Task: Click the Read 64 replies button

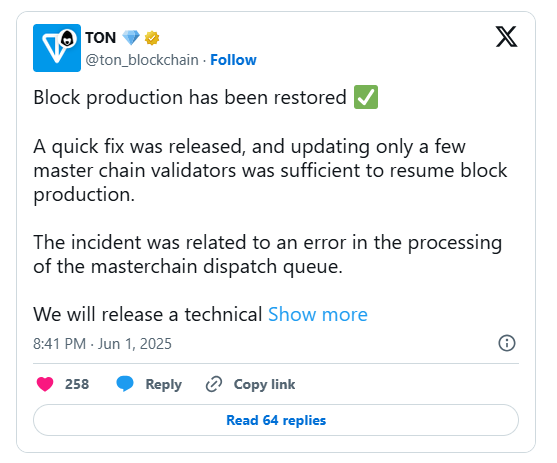Action: pos(276,420)
